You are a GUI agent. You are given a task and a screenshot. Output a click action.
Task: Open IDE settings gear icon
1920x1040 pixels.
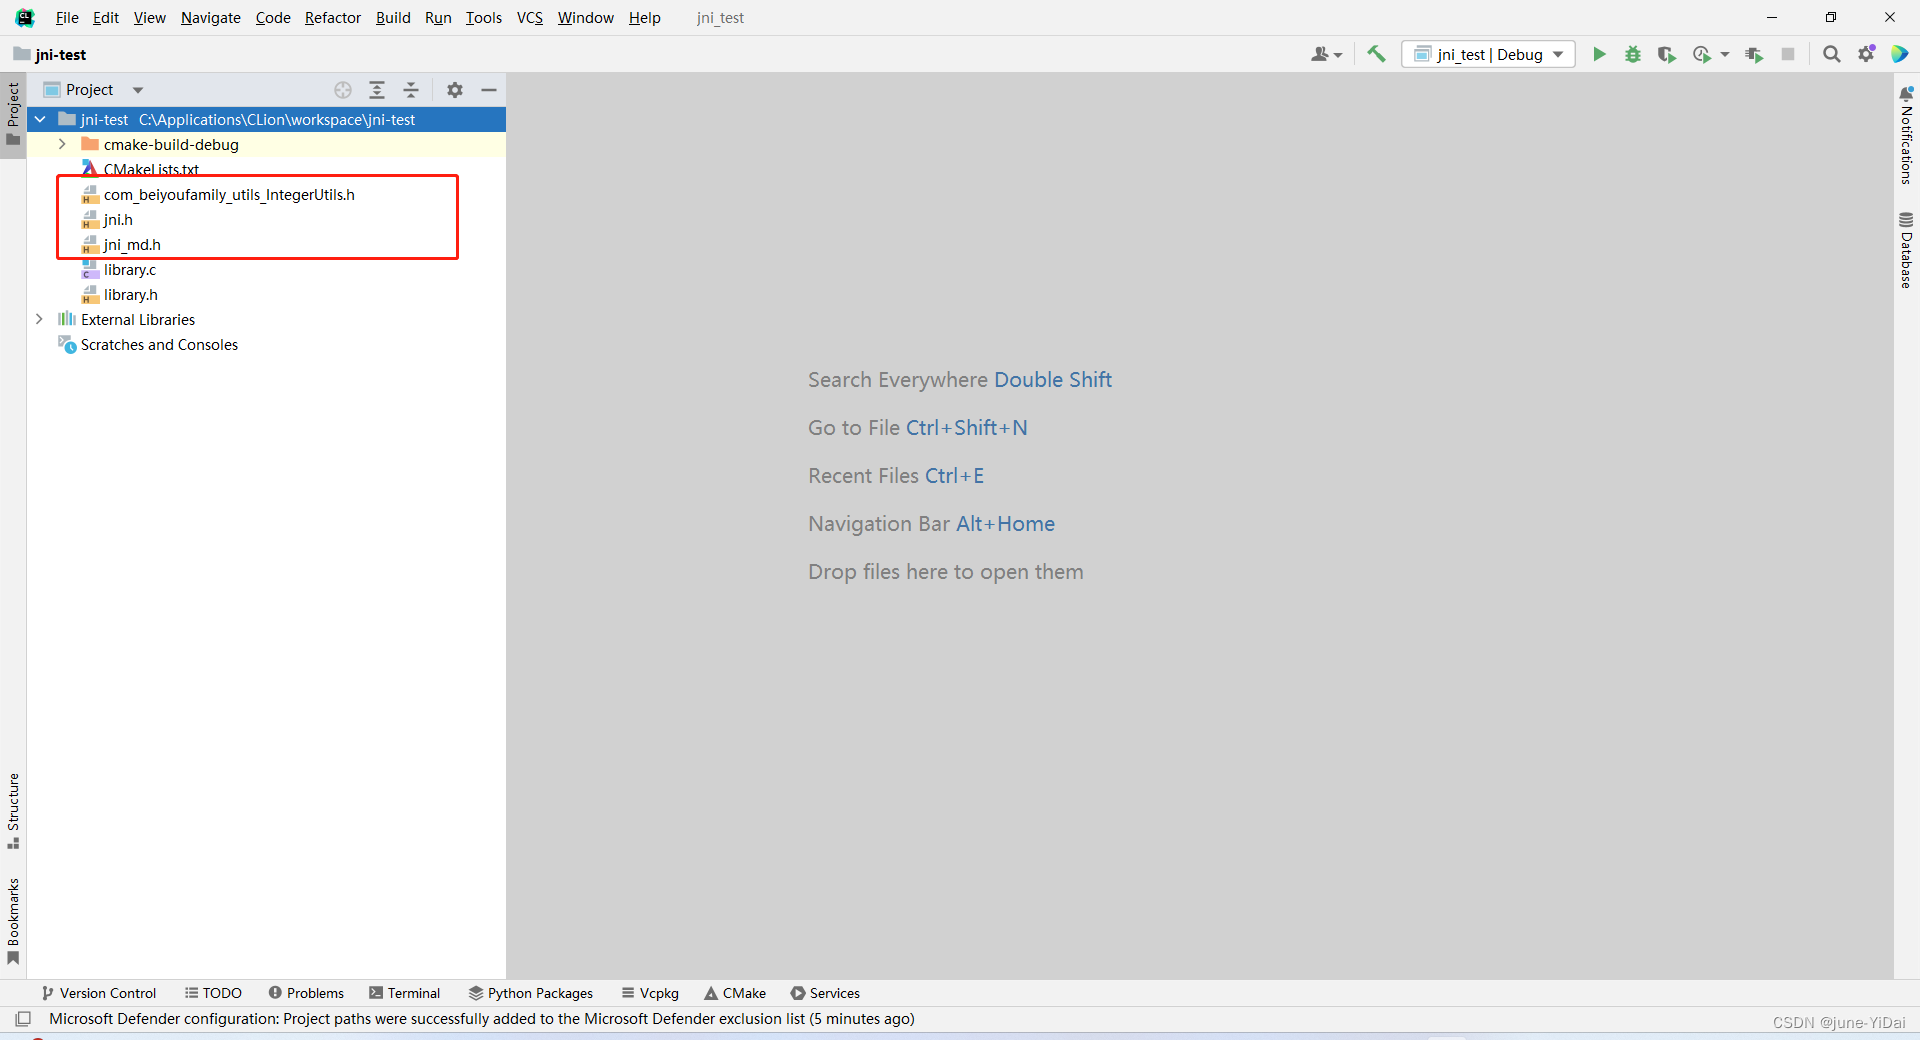tap(1866, 54)
